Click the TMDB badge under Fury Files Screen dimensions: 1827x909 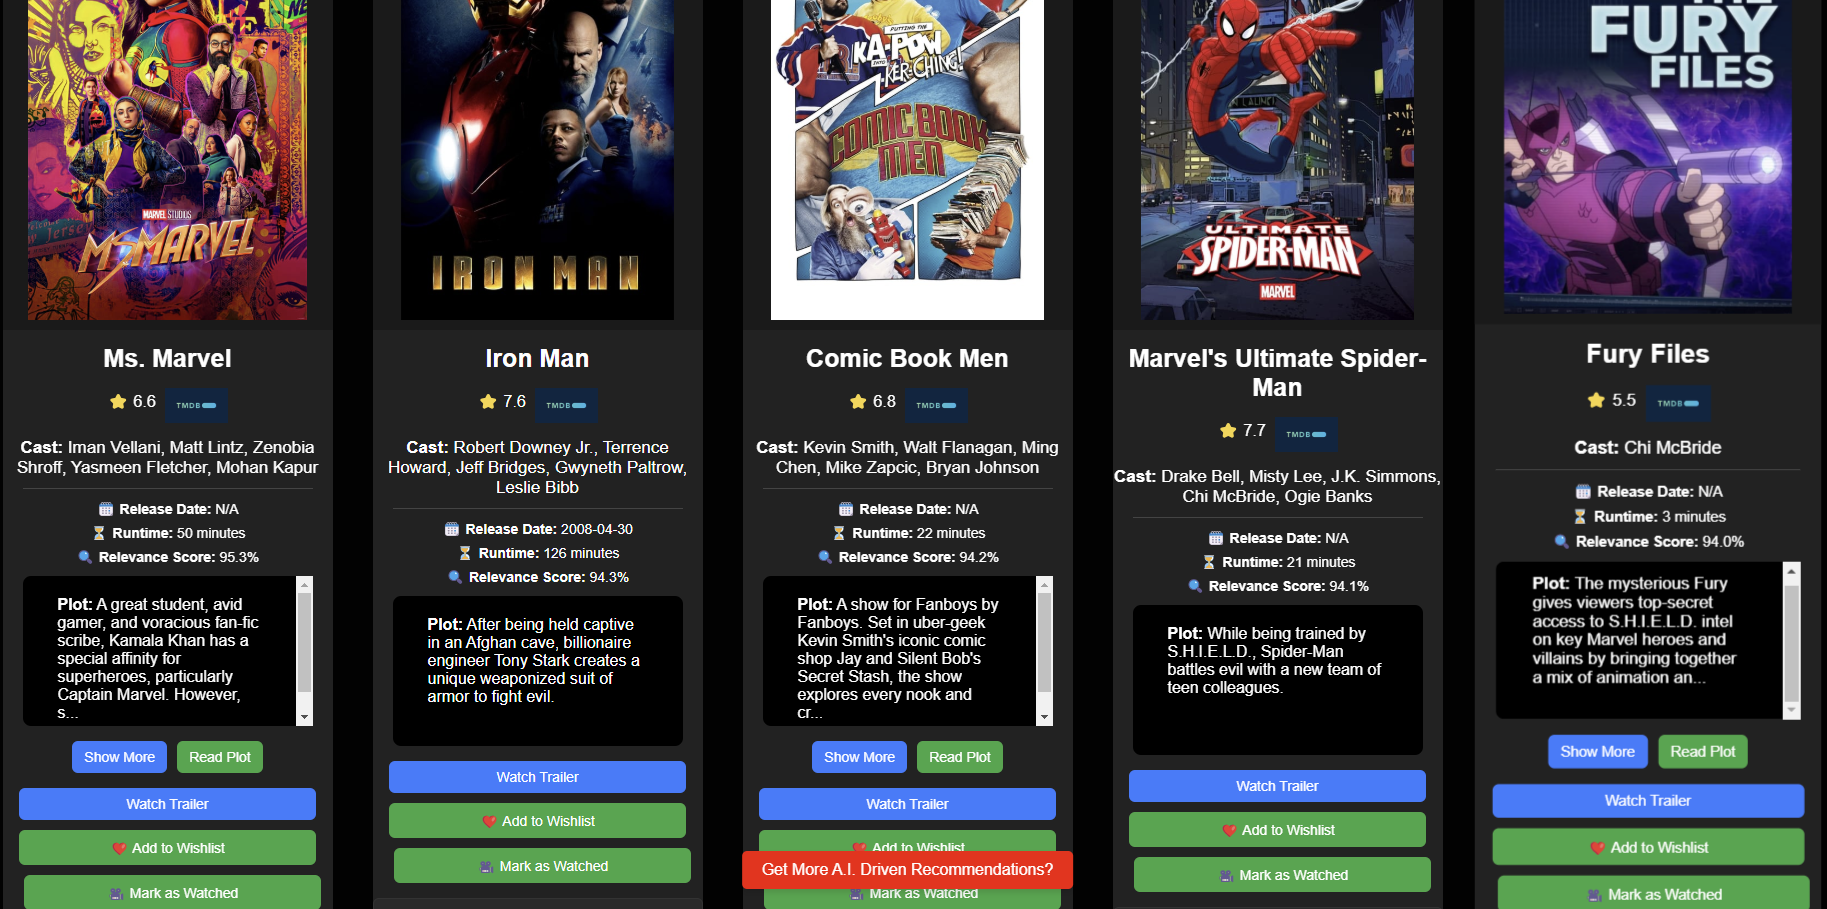pos(1678,403)
